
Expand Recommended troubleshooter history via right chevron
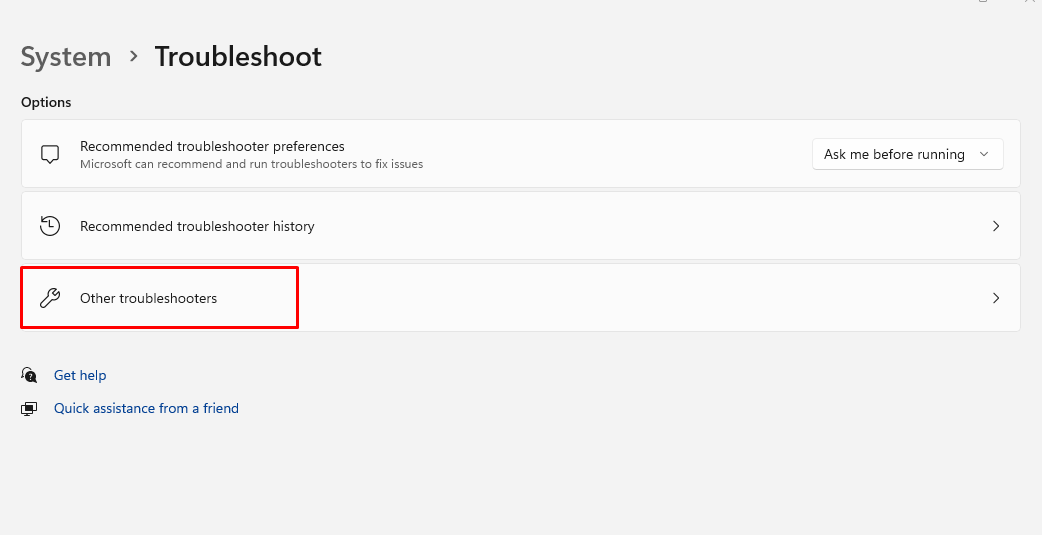tap(995, 226)
